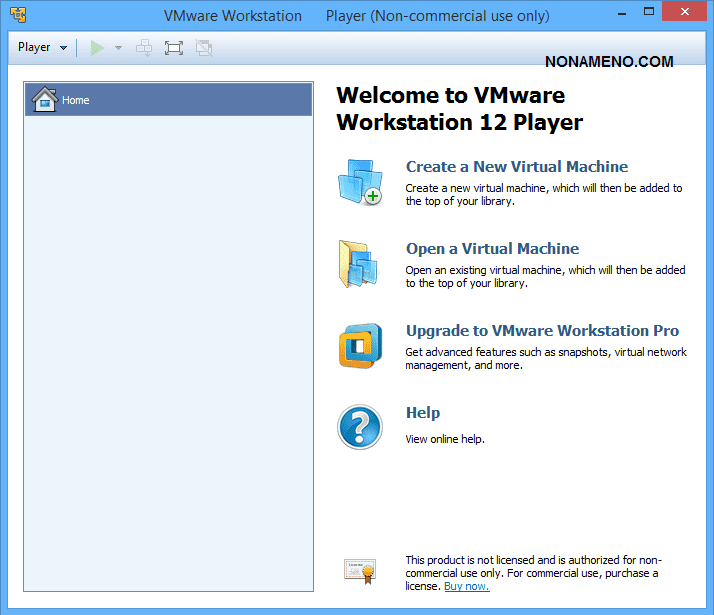Open the Player menu
Viewport: 714px width, 615px height.
coord(42,47)
